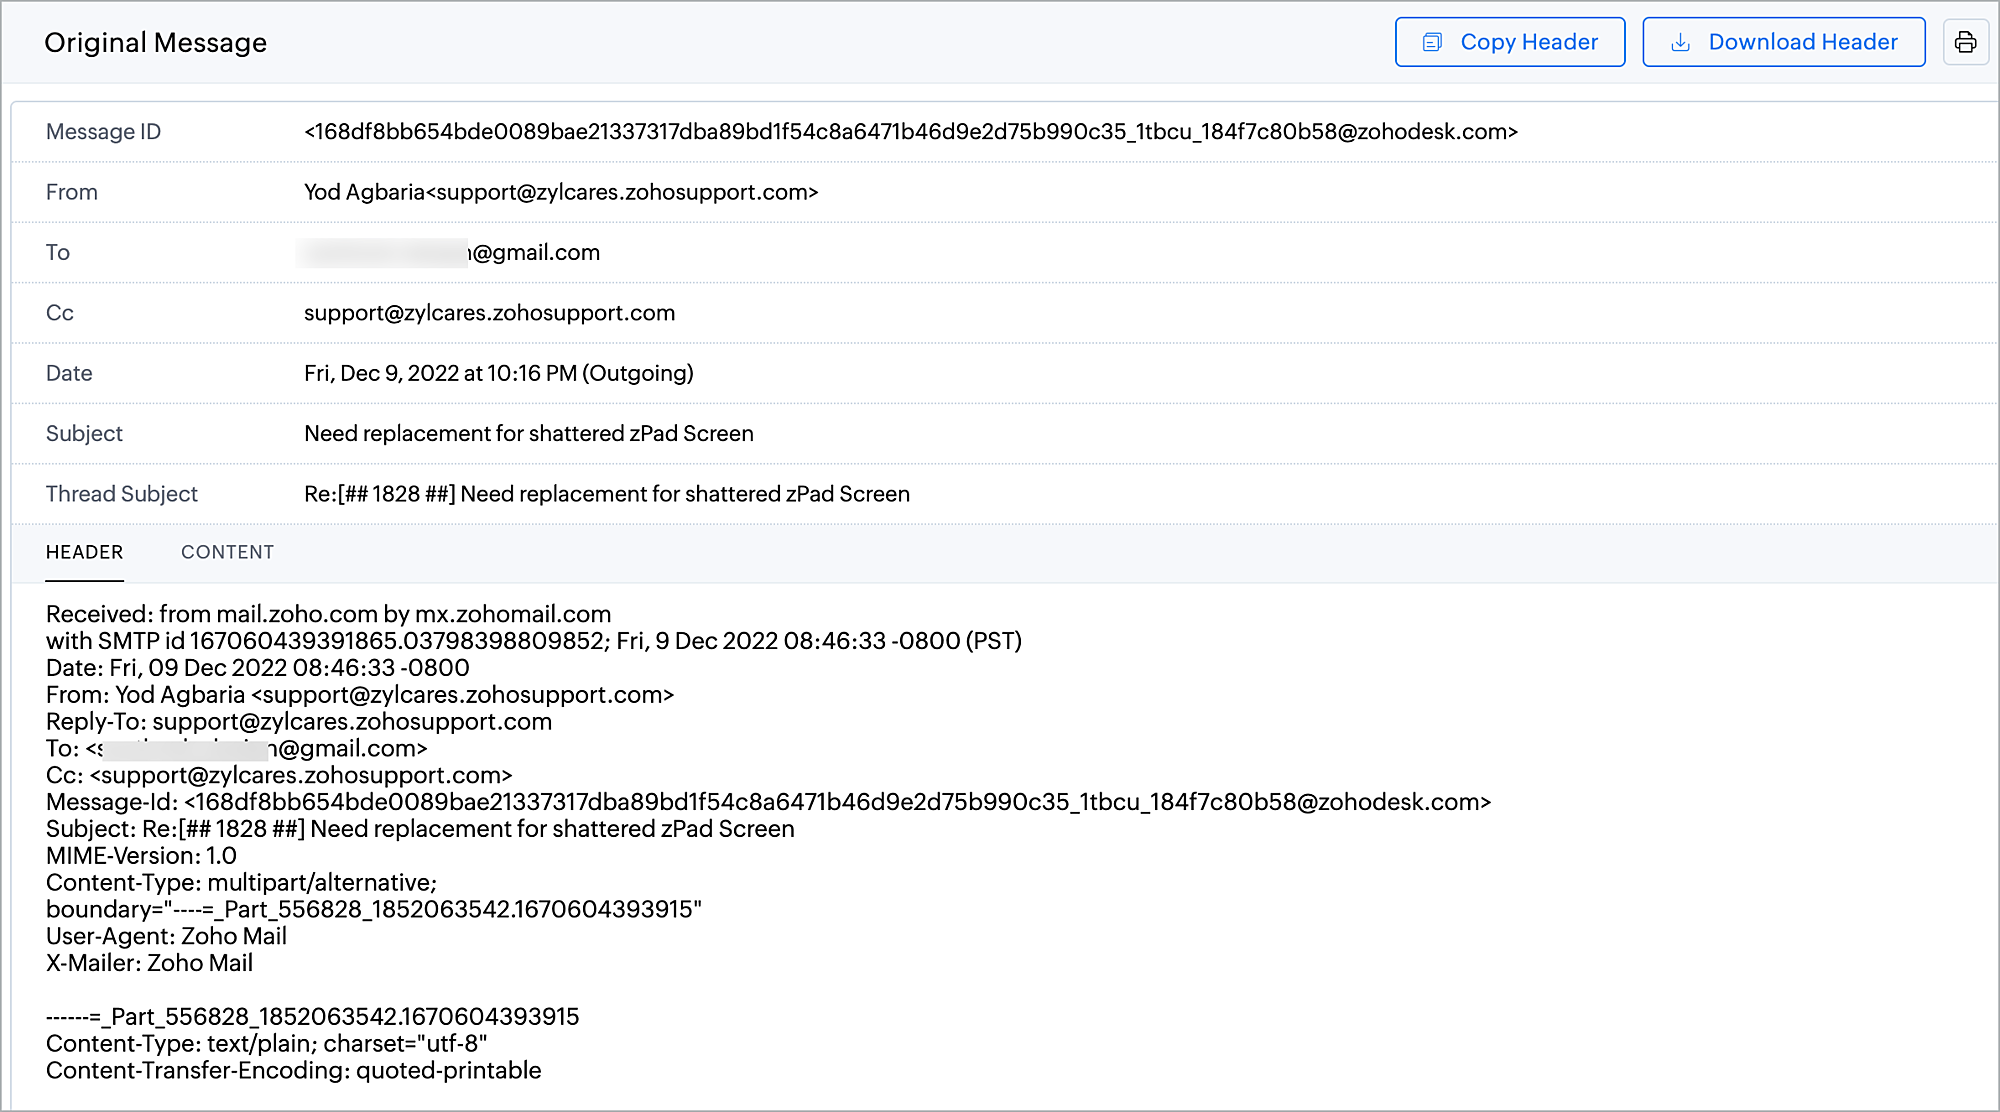
Task: Click the Cc email address value
Action: (489, 313)
